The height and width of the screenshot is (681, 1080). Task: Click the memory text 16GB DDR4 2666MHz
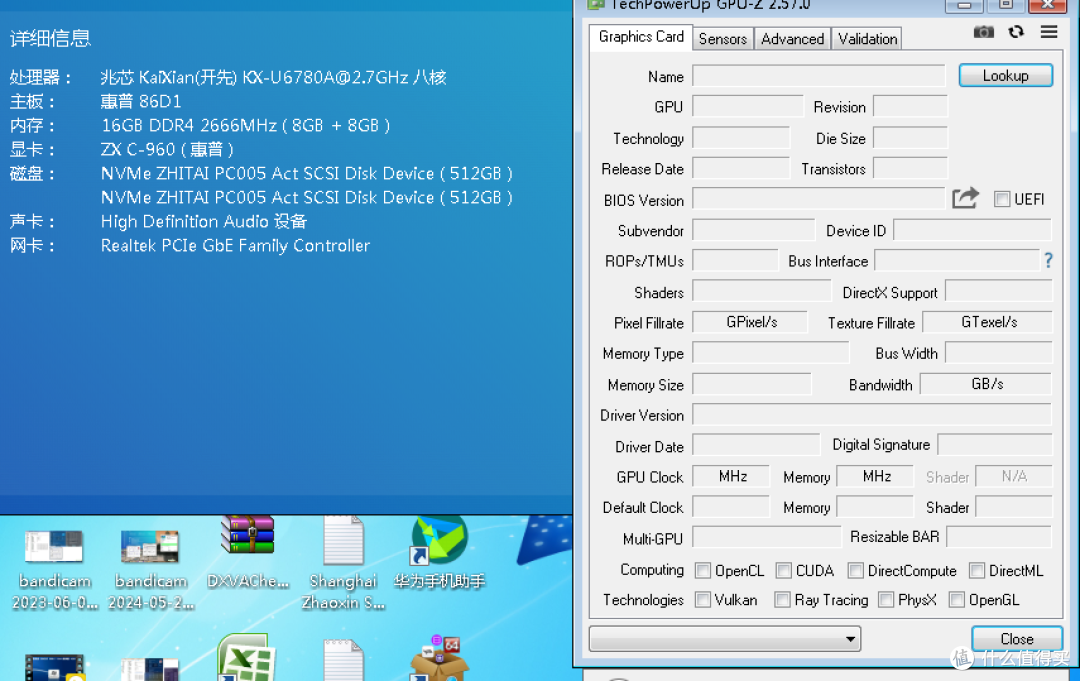click(x=189, y=126)
